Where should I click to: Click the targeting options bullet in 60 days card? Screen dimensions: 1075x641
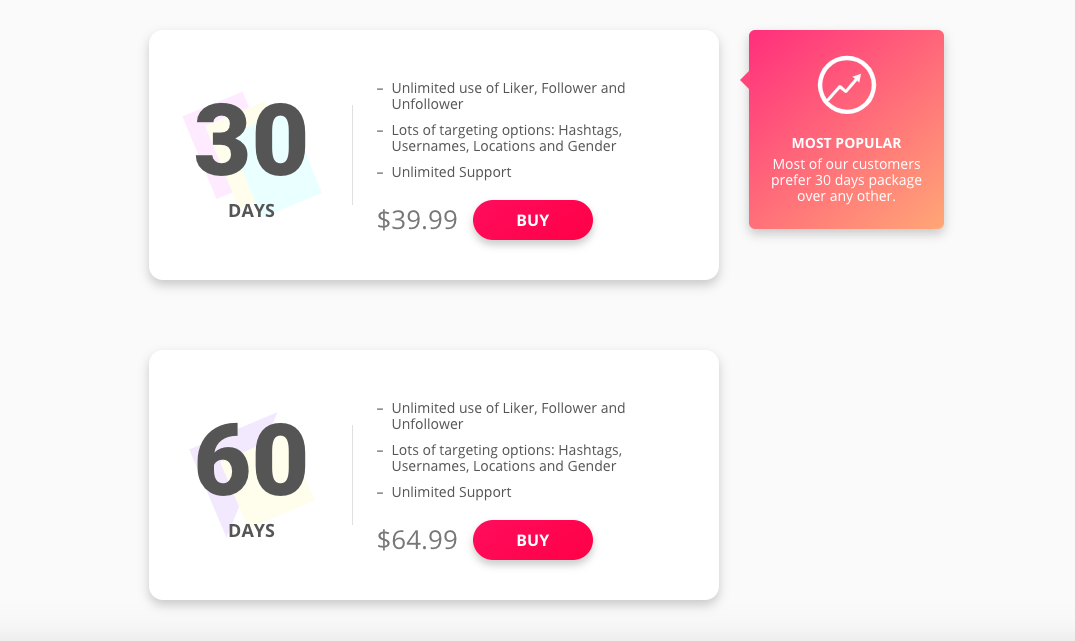505,457
